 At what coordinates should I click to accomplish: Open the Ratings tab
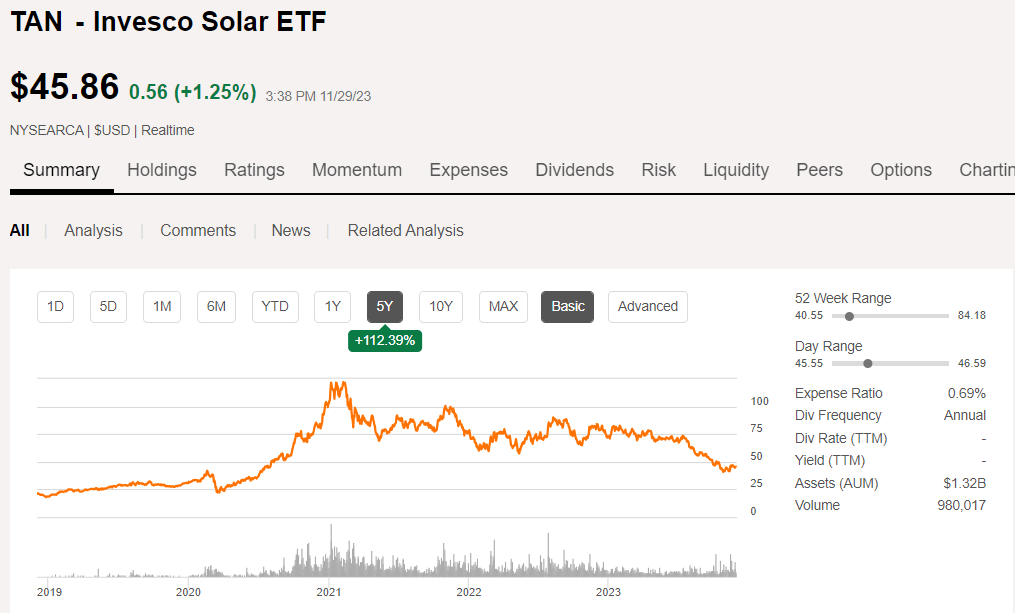(254, 170)
